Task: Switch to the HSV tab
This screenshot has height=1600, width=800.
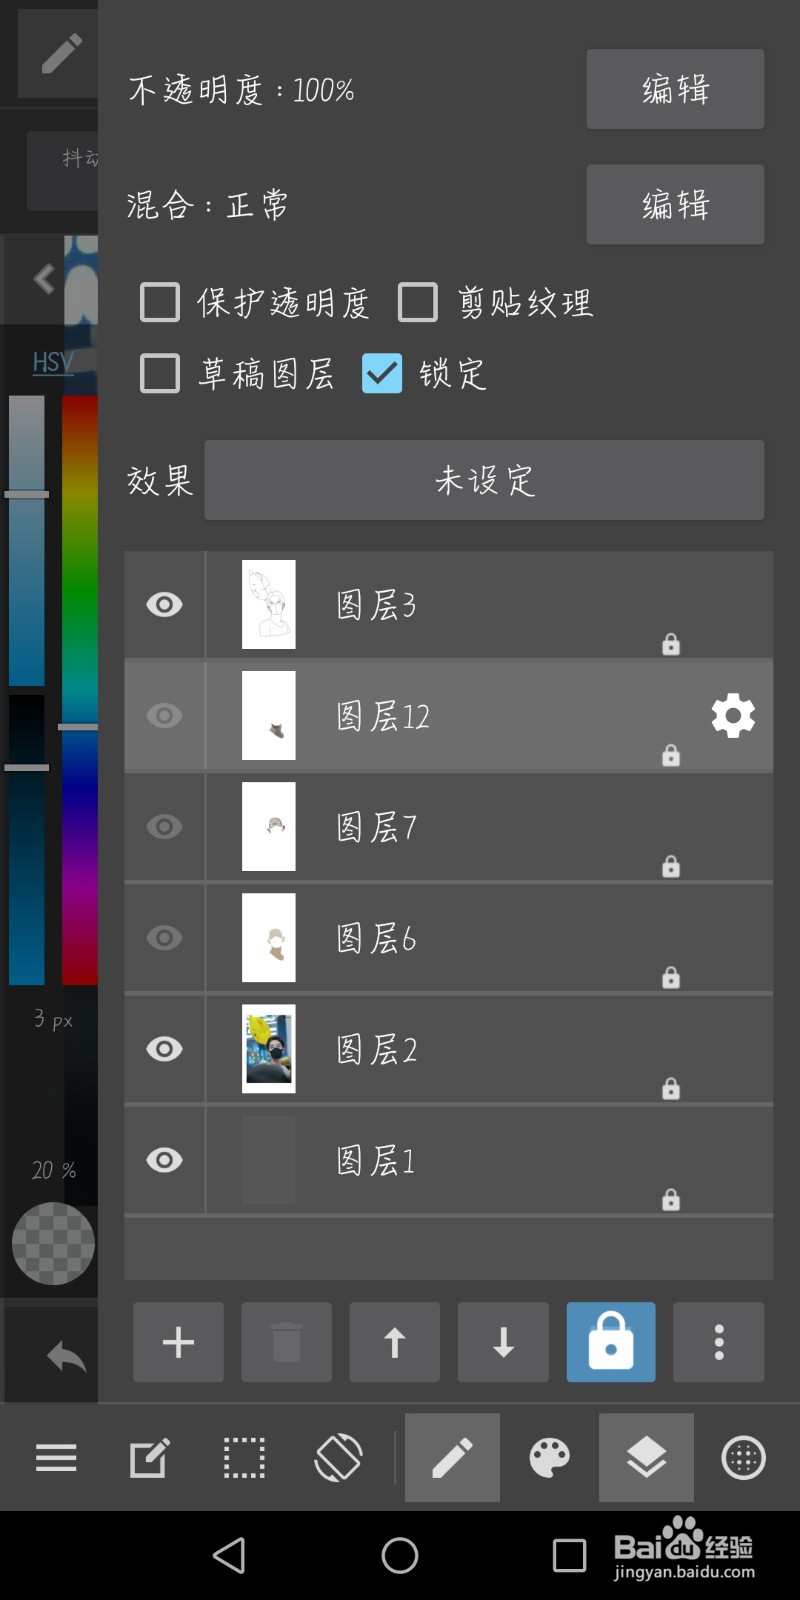Action: (x=52, y=361)
